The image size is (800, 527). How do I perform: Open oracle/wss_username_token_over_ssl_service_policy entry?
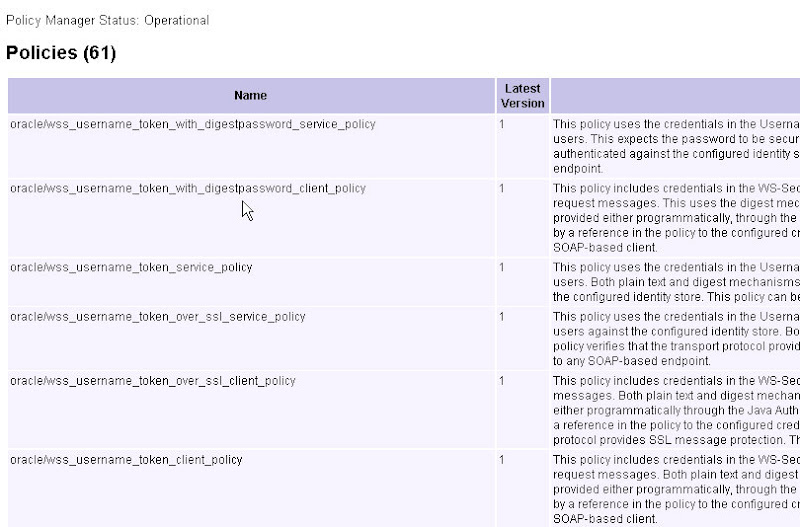[x=158, y=317]
